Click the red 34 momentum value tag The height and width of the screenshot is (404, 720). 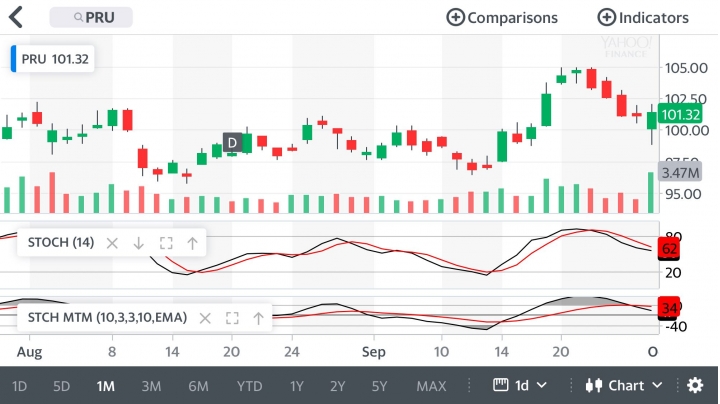point(669,308)
